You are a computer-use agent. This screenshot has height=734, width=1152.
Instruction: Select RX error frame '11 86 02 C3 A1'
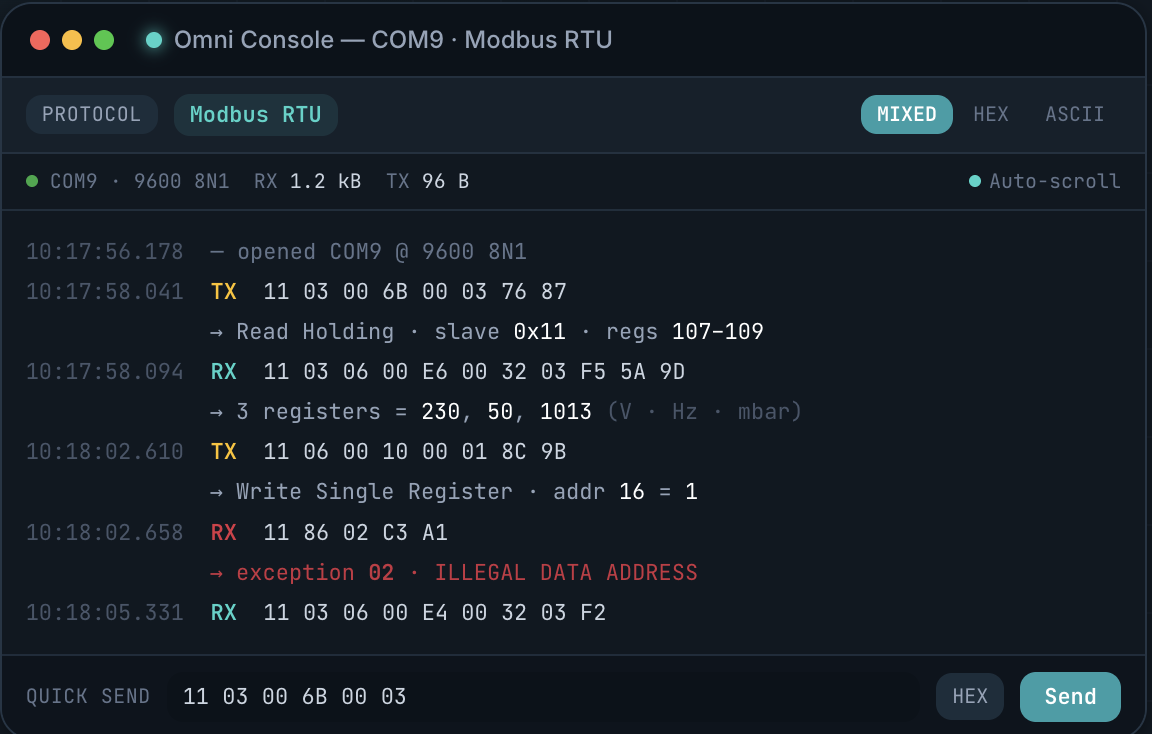(356, 533)
